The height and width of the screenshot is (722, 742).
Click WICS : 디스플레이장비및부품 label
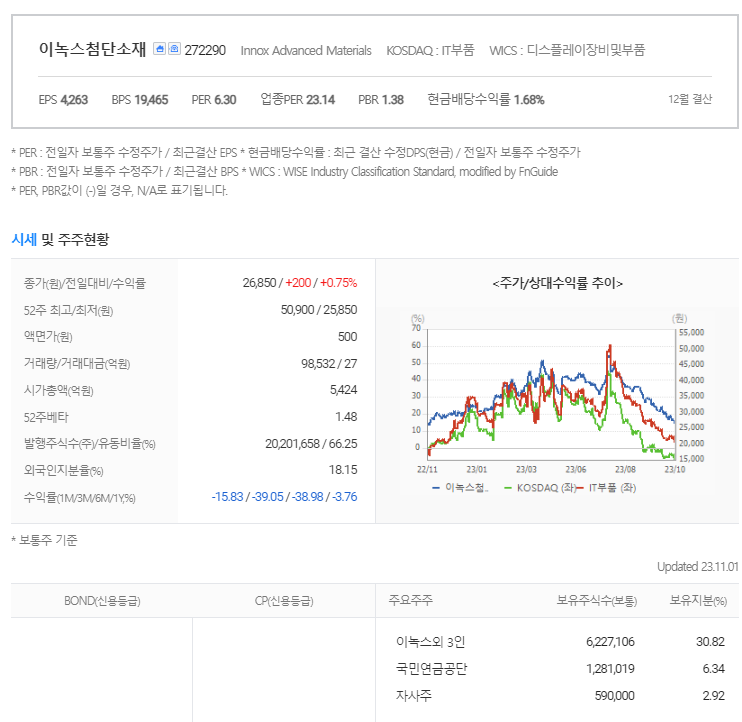pyautogui.click(x=567, y=50)
